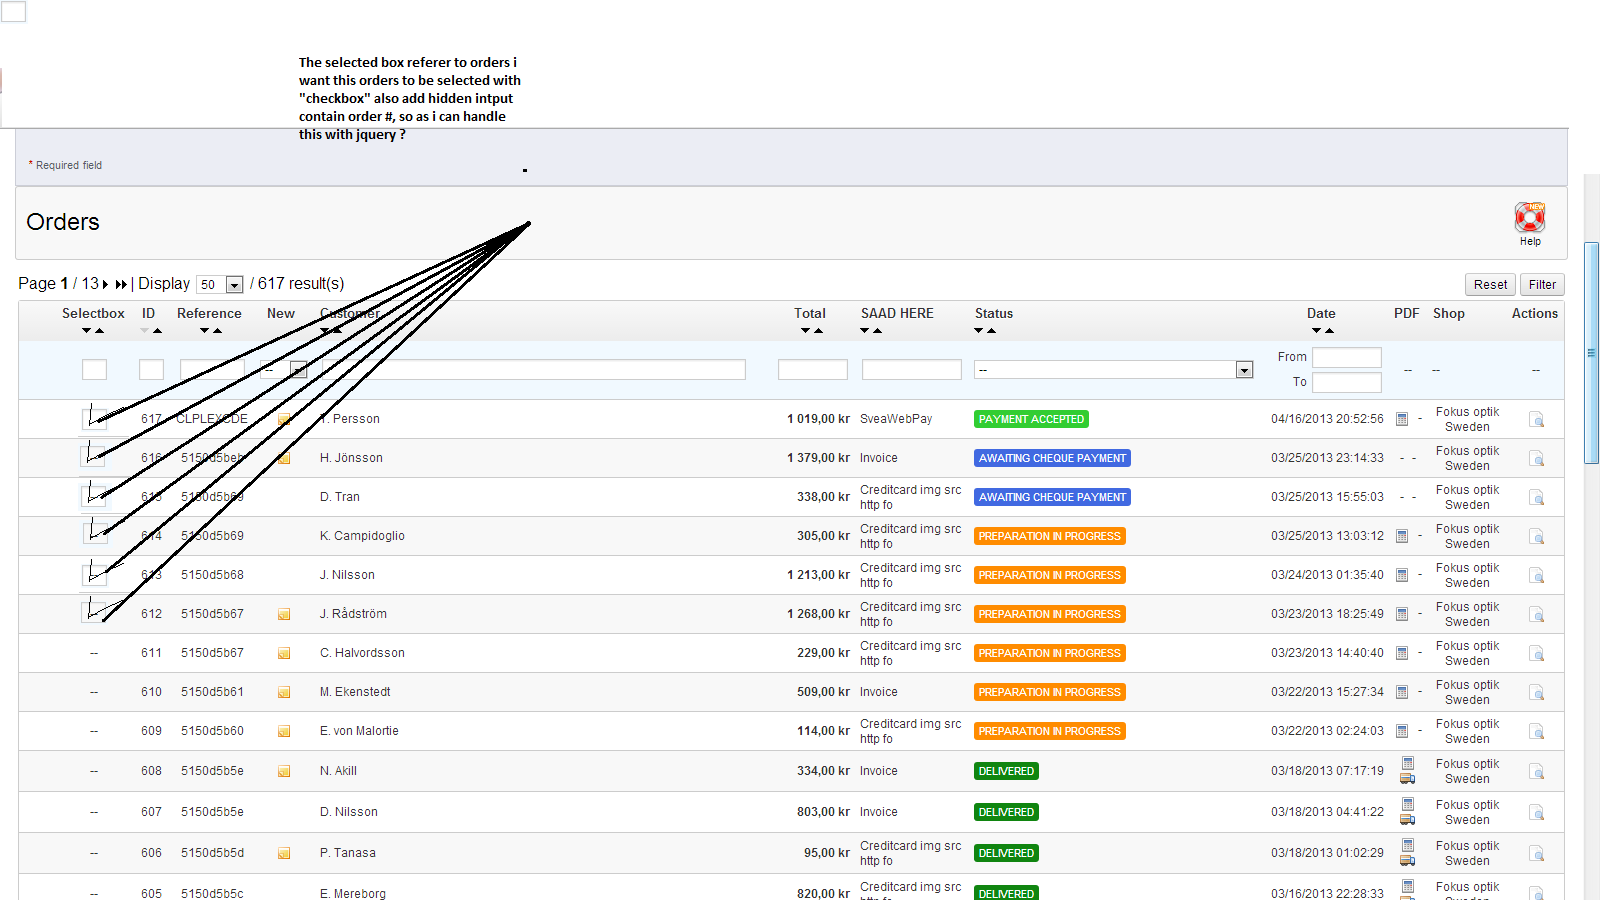Click customer name K. Campidoglio
This screenshot has width=1600, height=900.
click(362, 536)
